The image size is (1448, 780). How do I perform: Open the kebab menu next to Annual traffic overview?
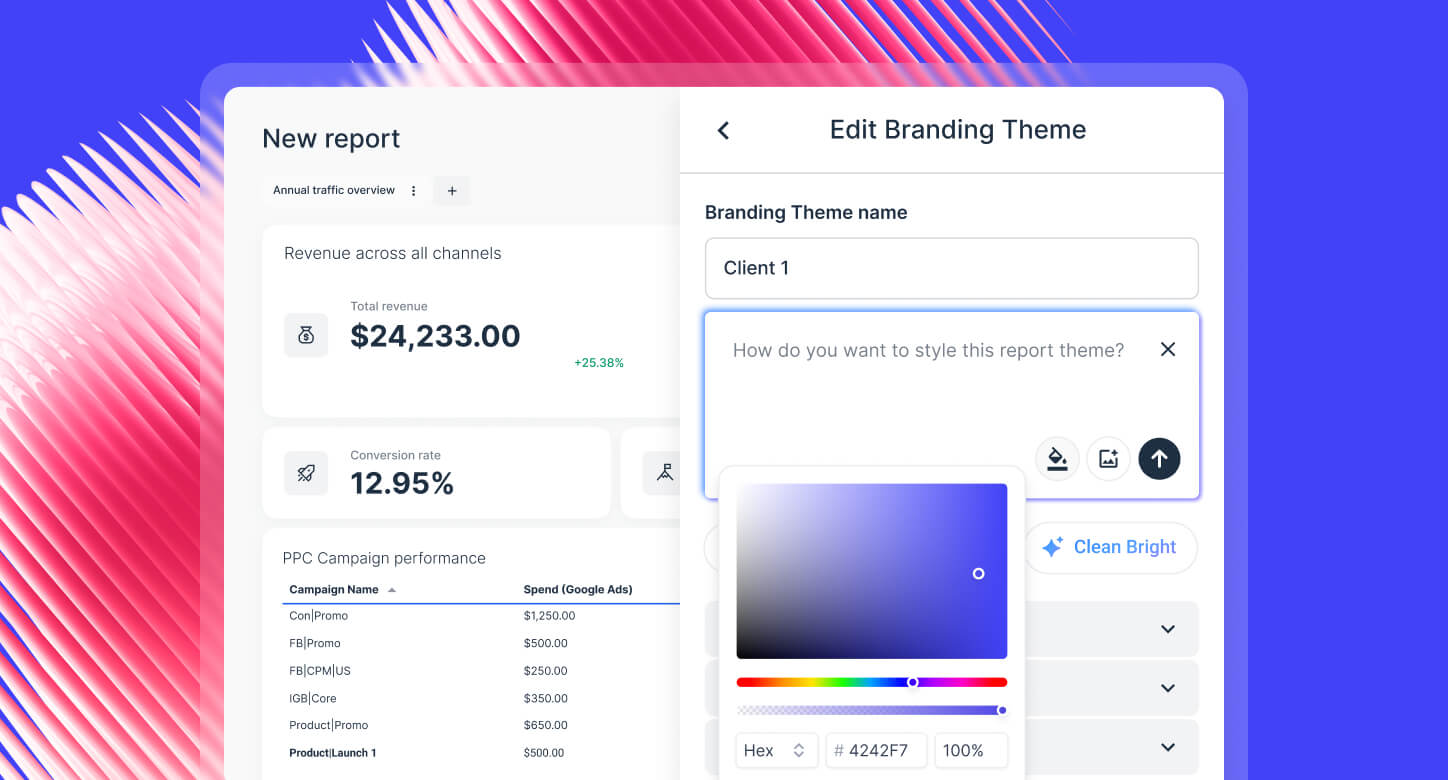coord(413,190)
